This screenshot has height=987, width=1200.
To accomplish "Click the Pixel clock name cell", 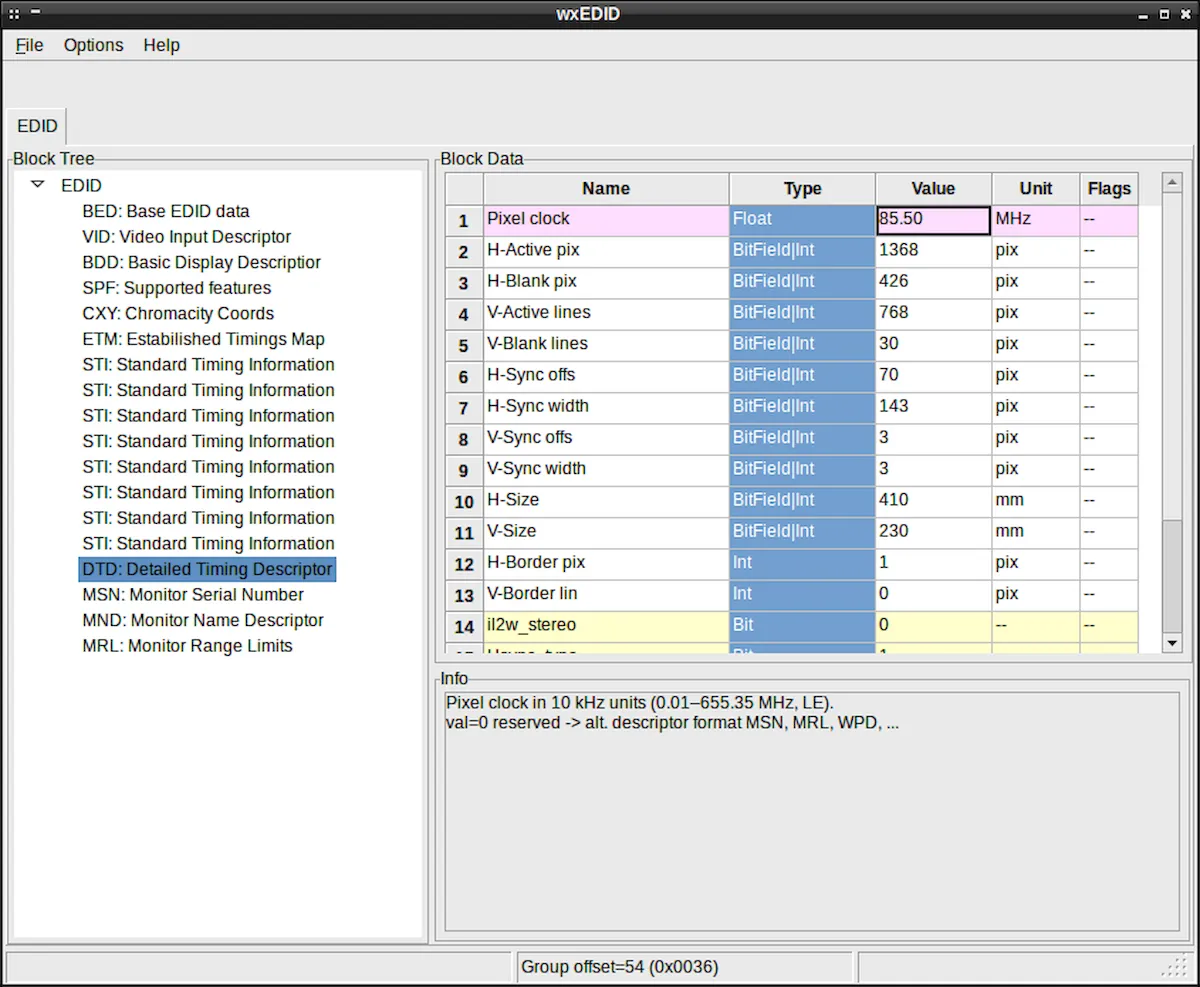I will click(606, 219).
